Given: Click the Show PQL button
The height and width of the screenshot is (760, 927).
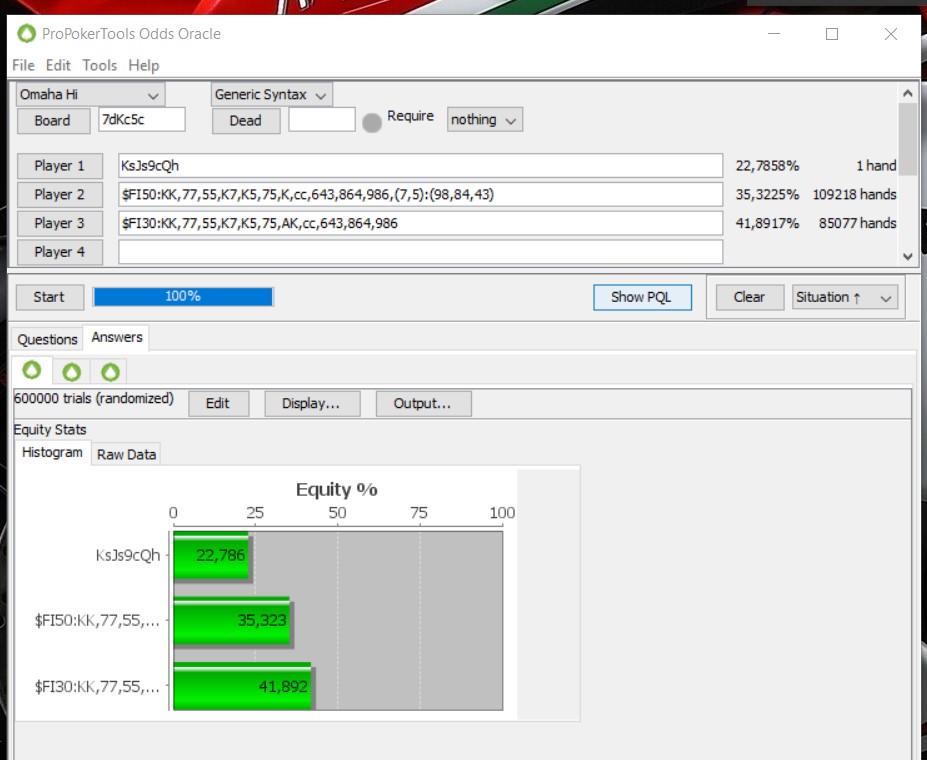Looking at the screenshot, I should click(x=642, y=297).
